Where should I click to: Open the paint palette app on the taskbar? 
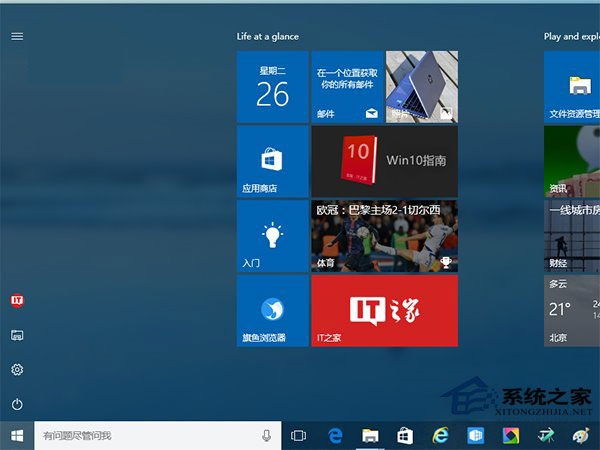coord(581,435)
